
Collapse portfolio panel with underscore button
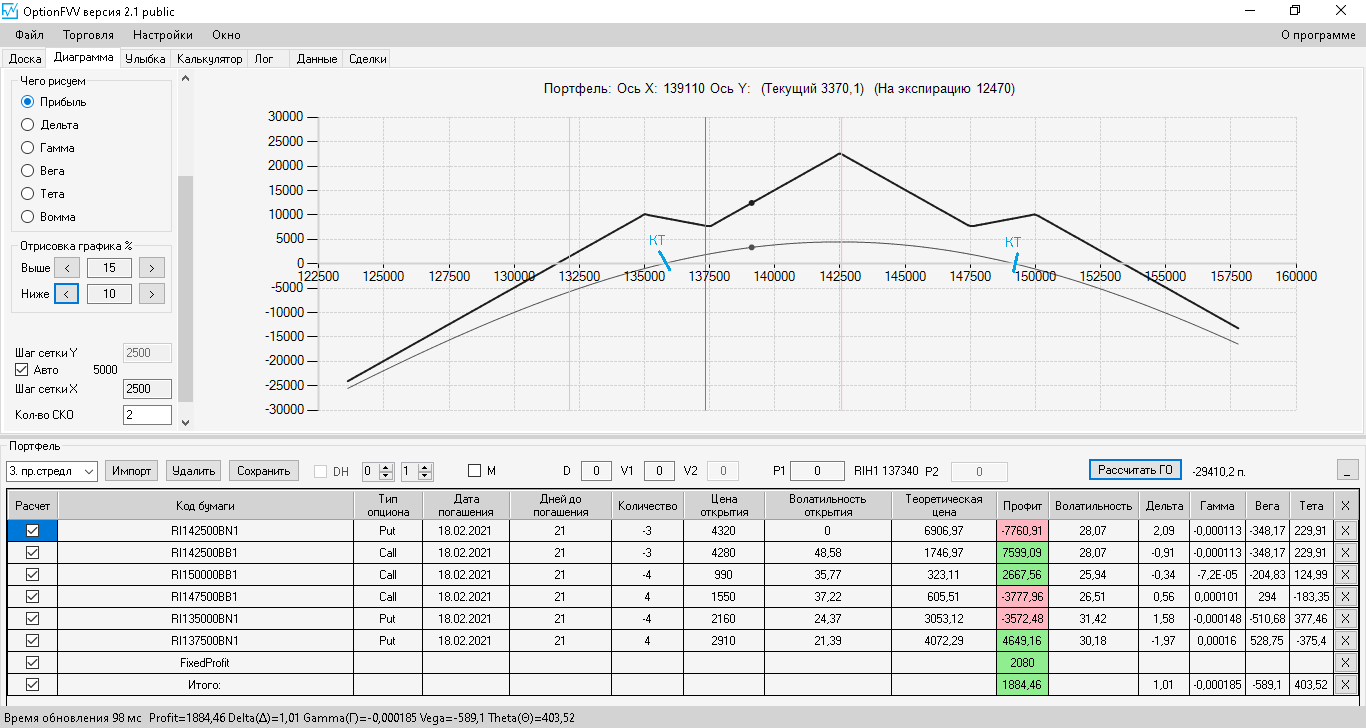click(1346, 470)
